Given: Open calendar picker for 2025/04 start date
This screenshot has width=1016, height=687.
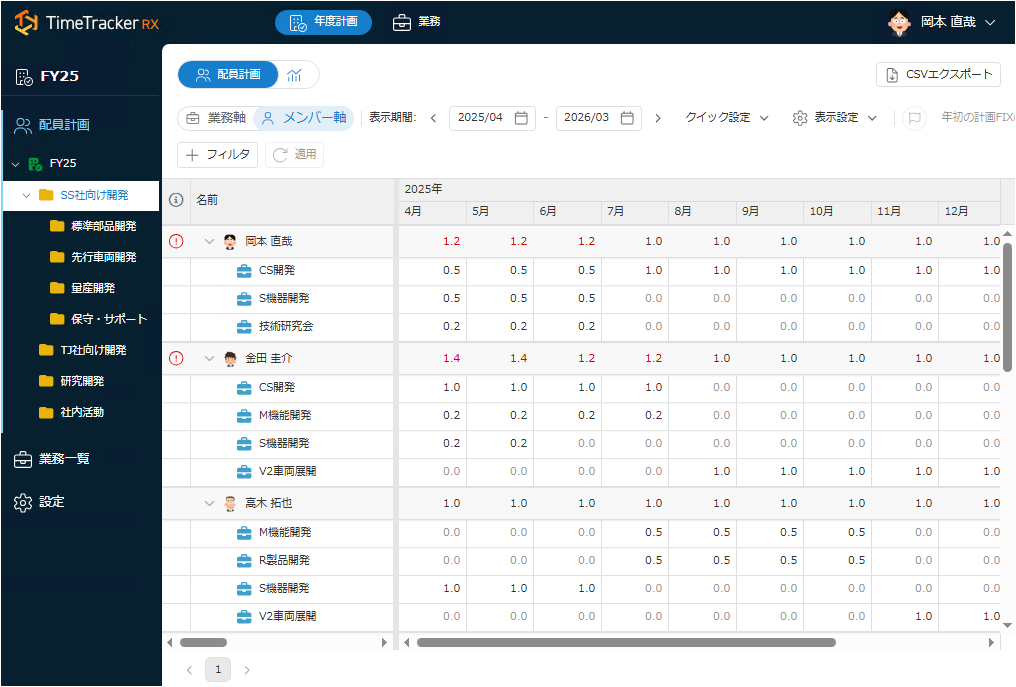Looking at the screenshot, I should 521,118.
